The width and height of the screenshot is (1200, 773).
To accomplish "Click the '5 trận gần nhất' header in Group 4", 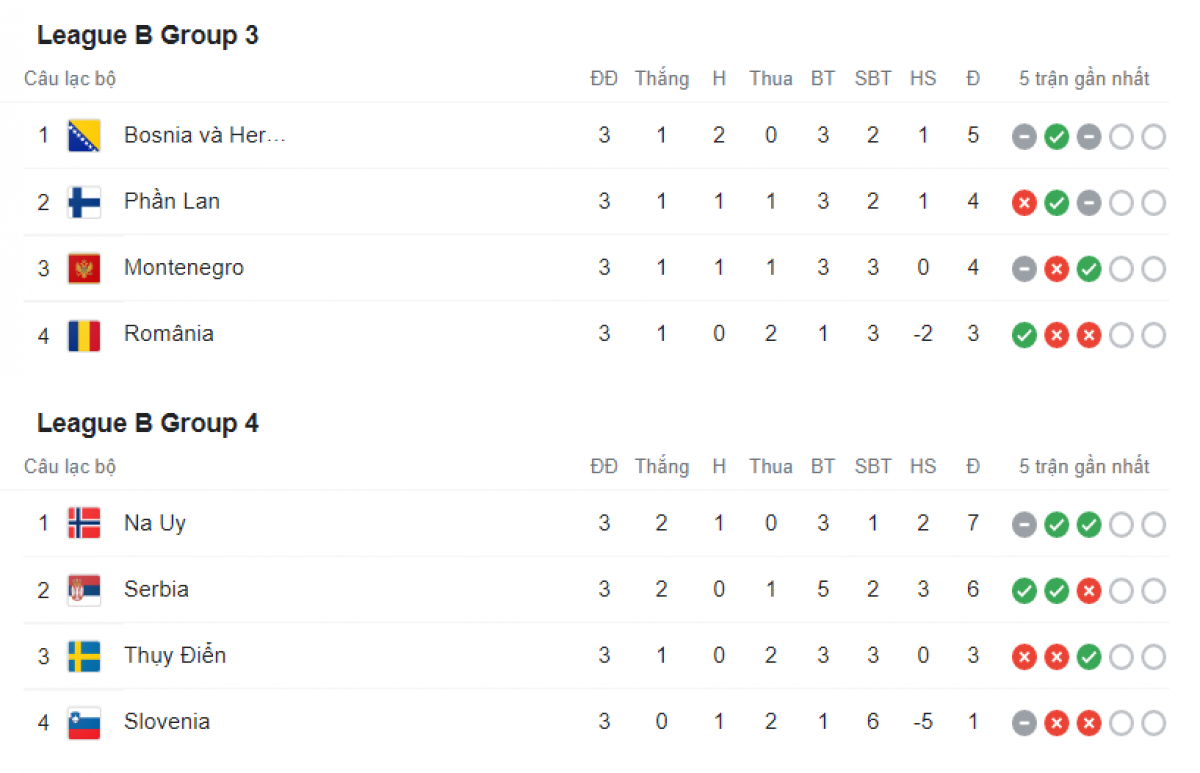I will pyautogui.click(x=1084, y=467).
